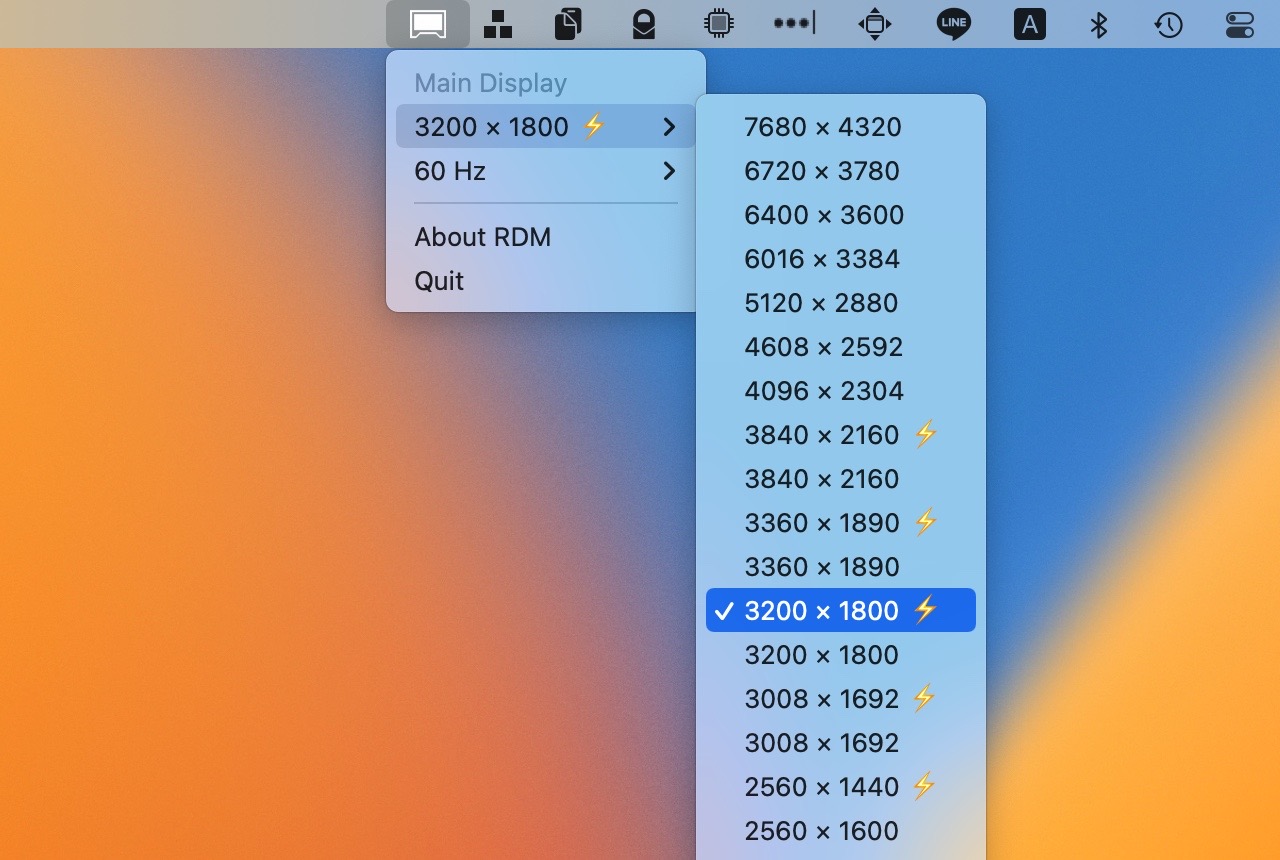Open Control Center toggles icon

pyautogui.click(x=1240, y=24)
